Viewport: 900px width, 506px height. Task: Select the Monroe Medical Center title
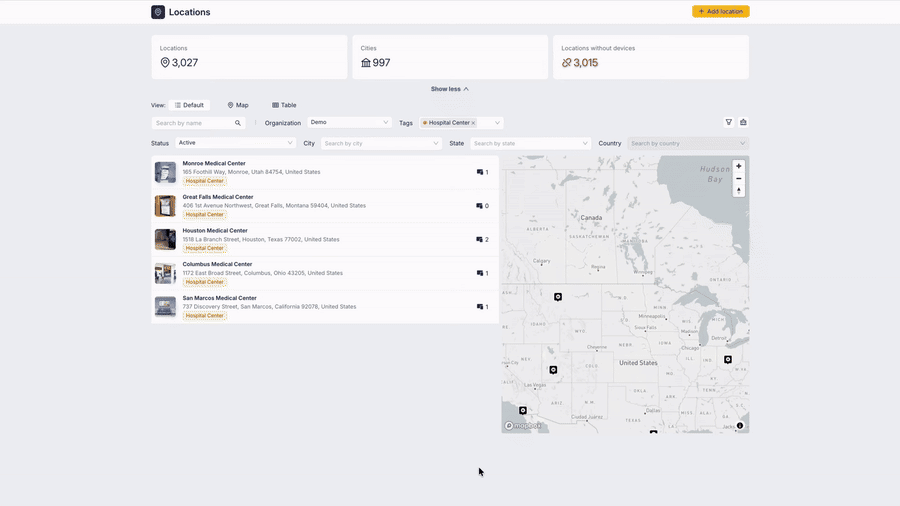point(214,164)
